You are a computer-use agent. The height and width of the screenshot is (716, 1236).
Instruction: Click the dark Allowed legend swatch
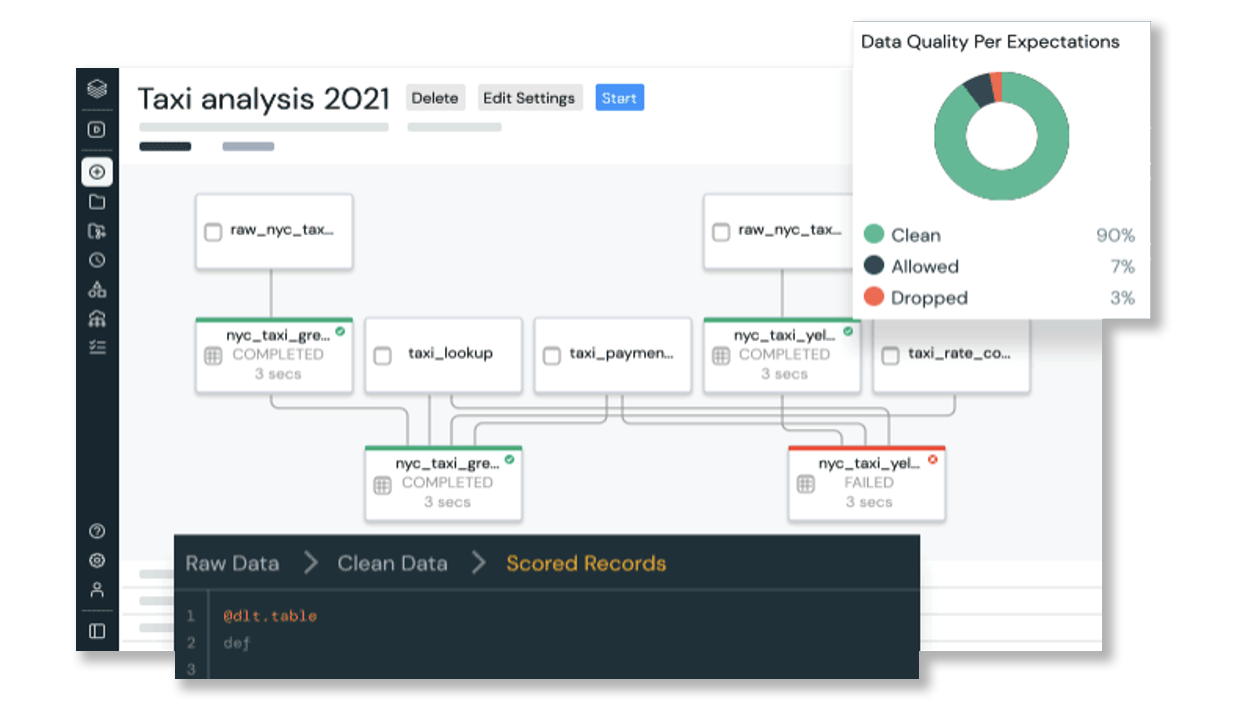[x=874, y=266]
